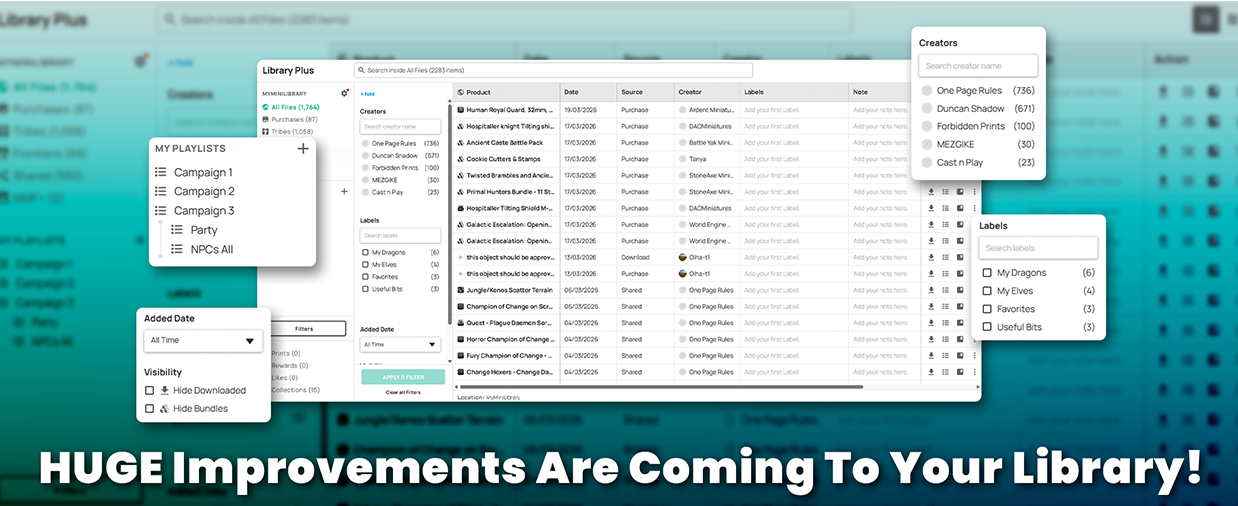Click Add your note here for Twisted Brambles row
This screenshot has width=1238, height=506.
(x=880, y=175)
